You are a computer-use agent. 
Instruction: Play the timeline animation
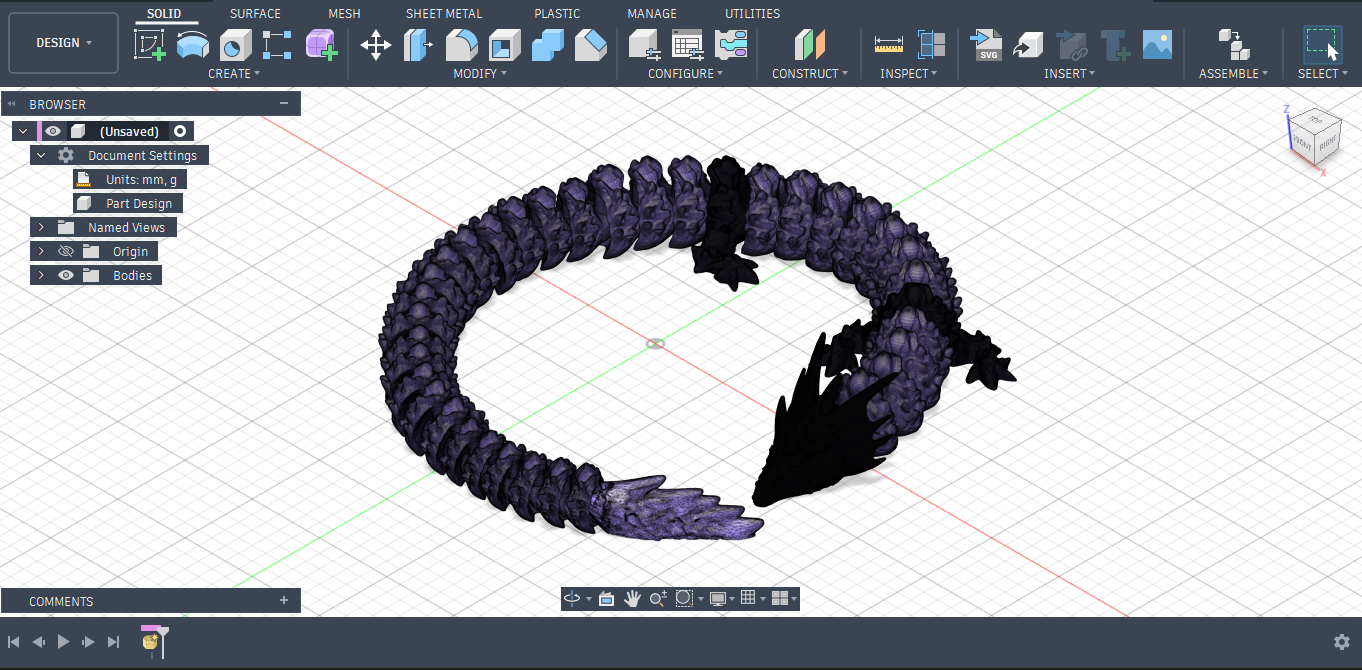pyautogui.click(x=64, y=642)
